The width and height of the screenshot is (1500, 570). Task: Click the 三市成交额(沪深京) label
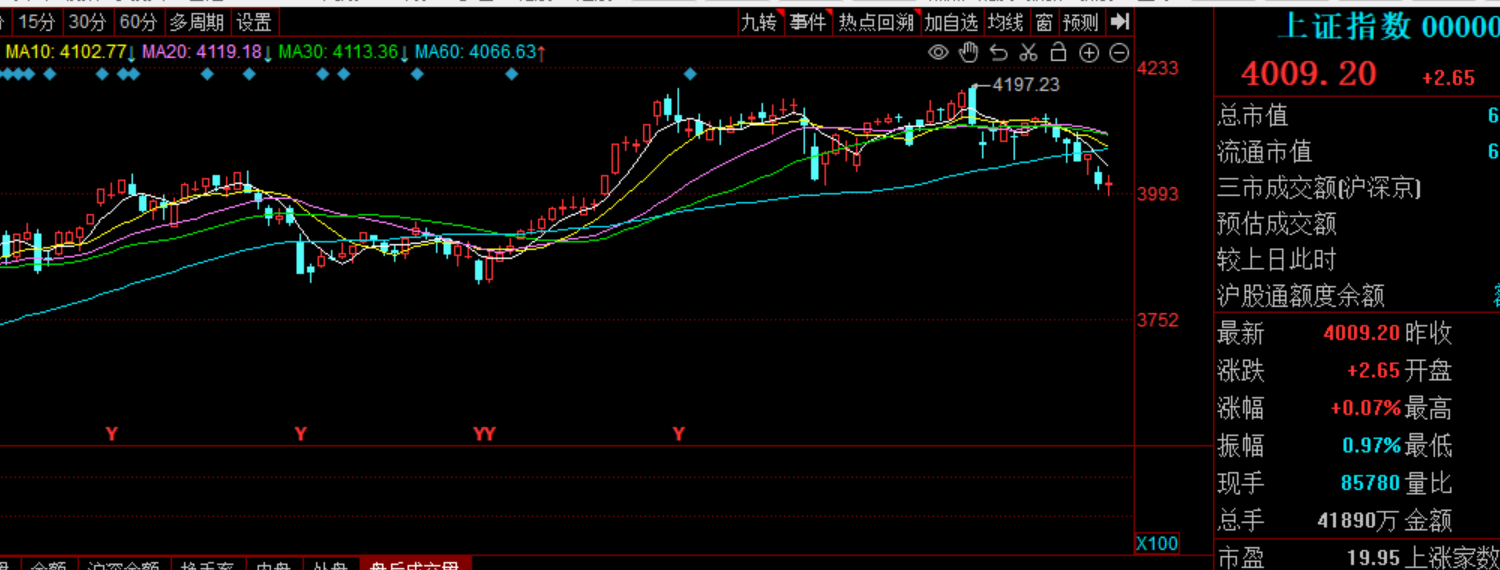(x=1318, y=188)
